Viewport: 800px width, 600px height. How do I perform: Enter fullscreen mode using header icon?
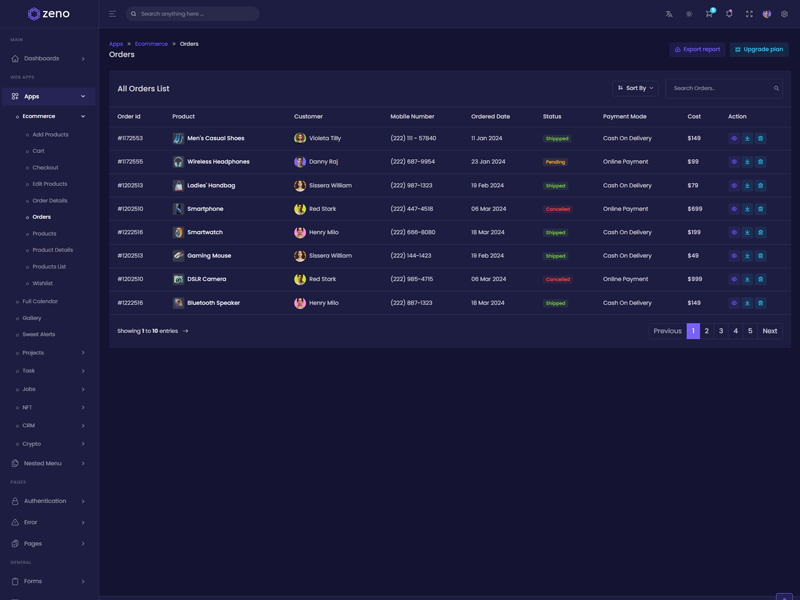749,14
